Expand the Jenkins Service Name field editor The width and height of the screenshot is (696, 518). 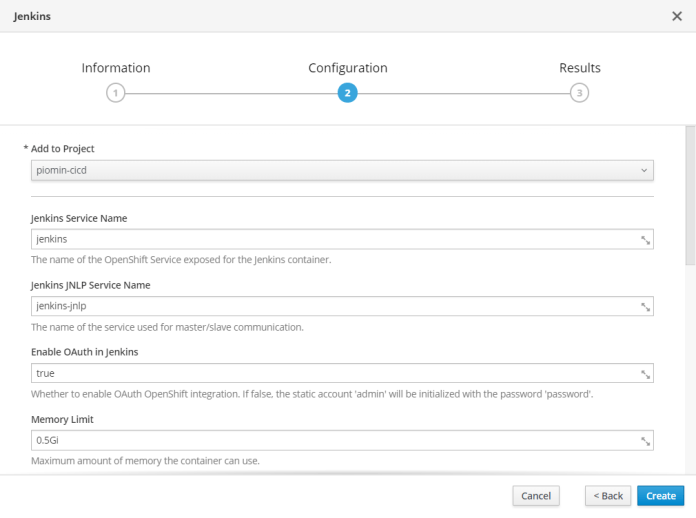[645, 240]
